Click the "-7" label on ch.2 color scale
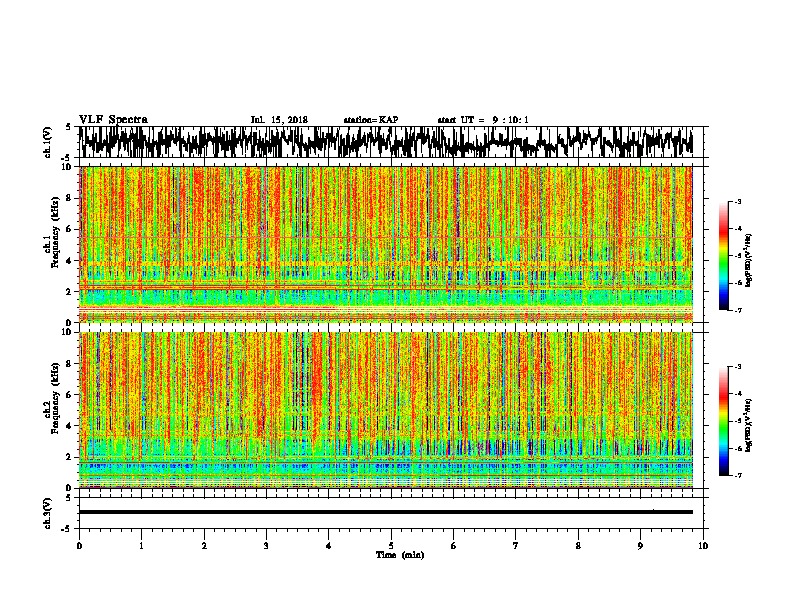Viewport: 792px width, 612px height. (x=738, y=475)
